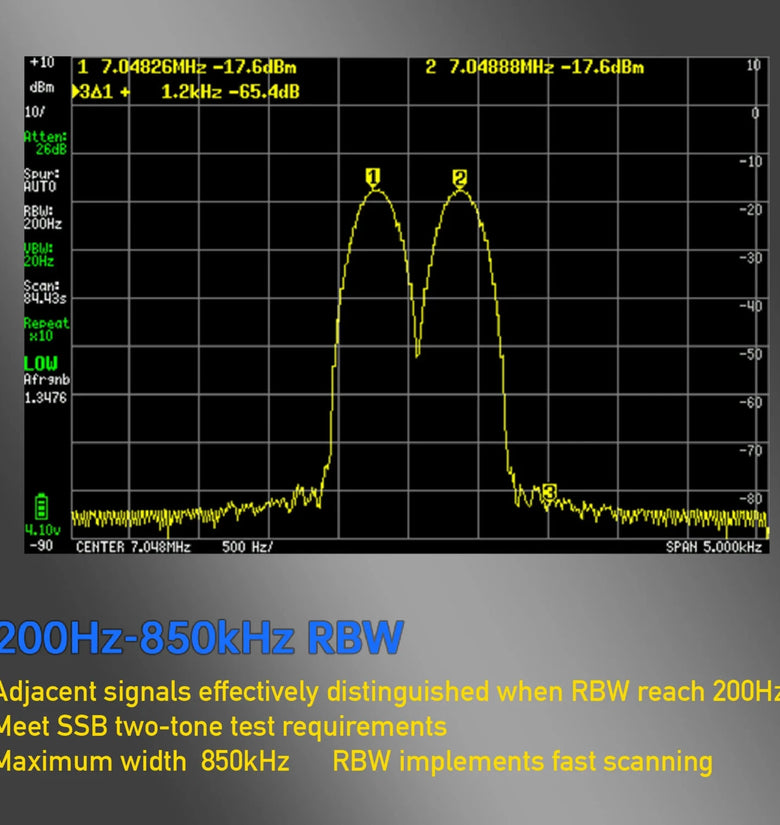Tap the LOW input mode indicator
The width and height of the screenshot is (780, 825).
41,363
